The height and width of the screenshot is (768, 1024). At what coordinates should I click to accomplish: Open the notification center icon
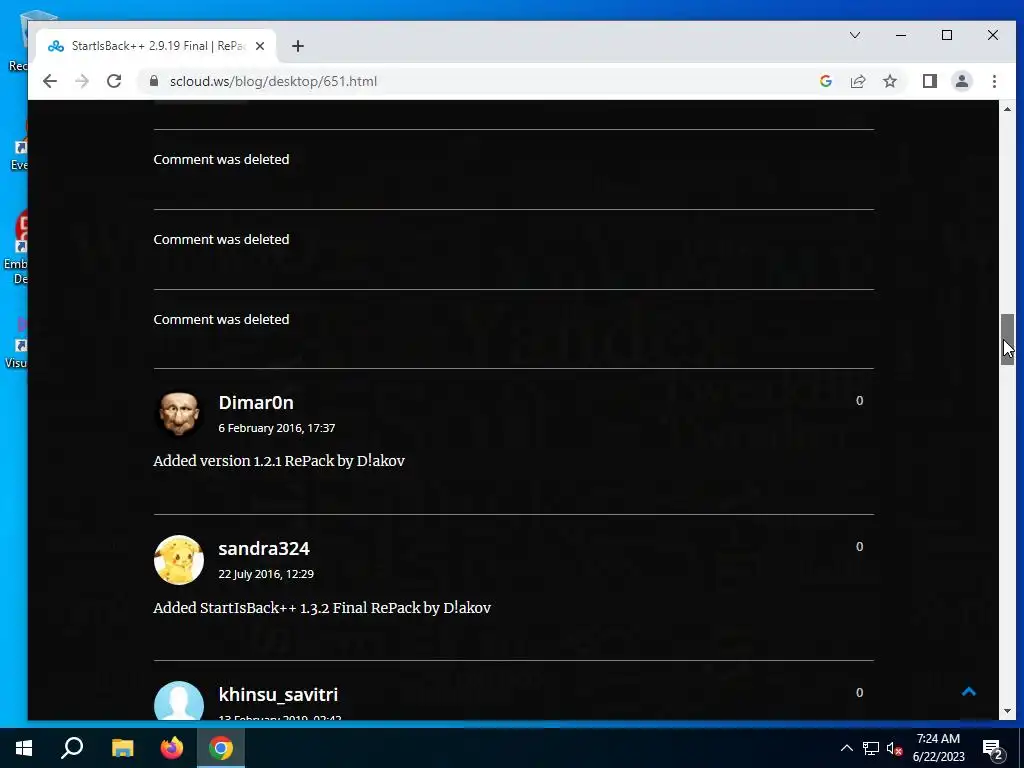point(993,748)
